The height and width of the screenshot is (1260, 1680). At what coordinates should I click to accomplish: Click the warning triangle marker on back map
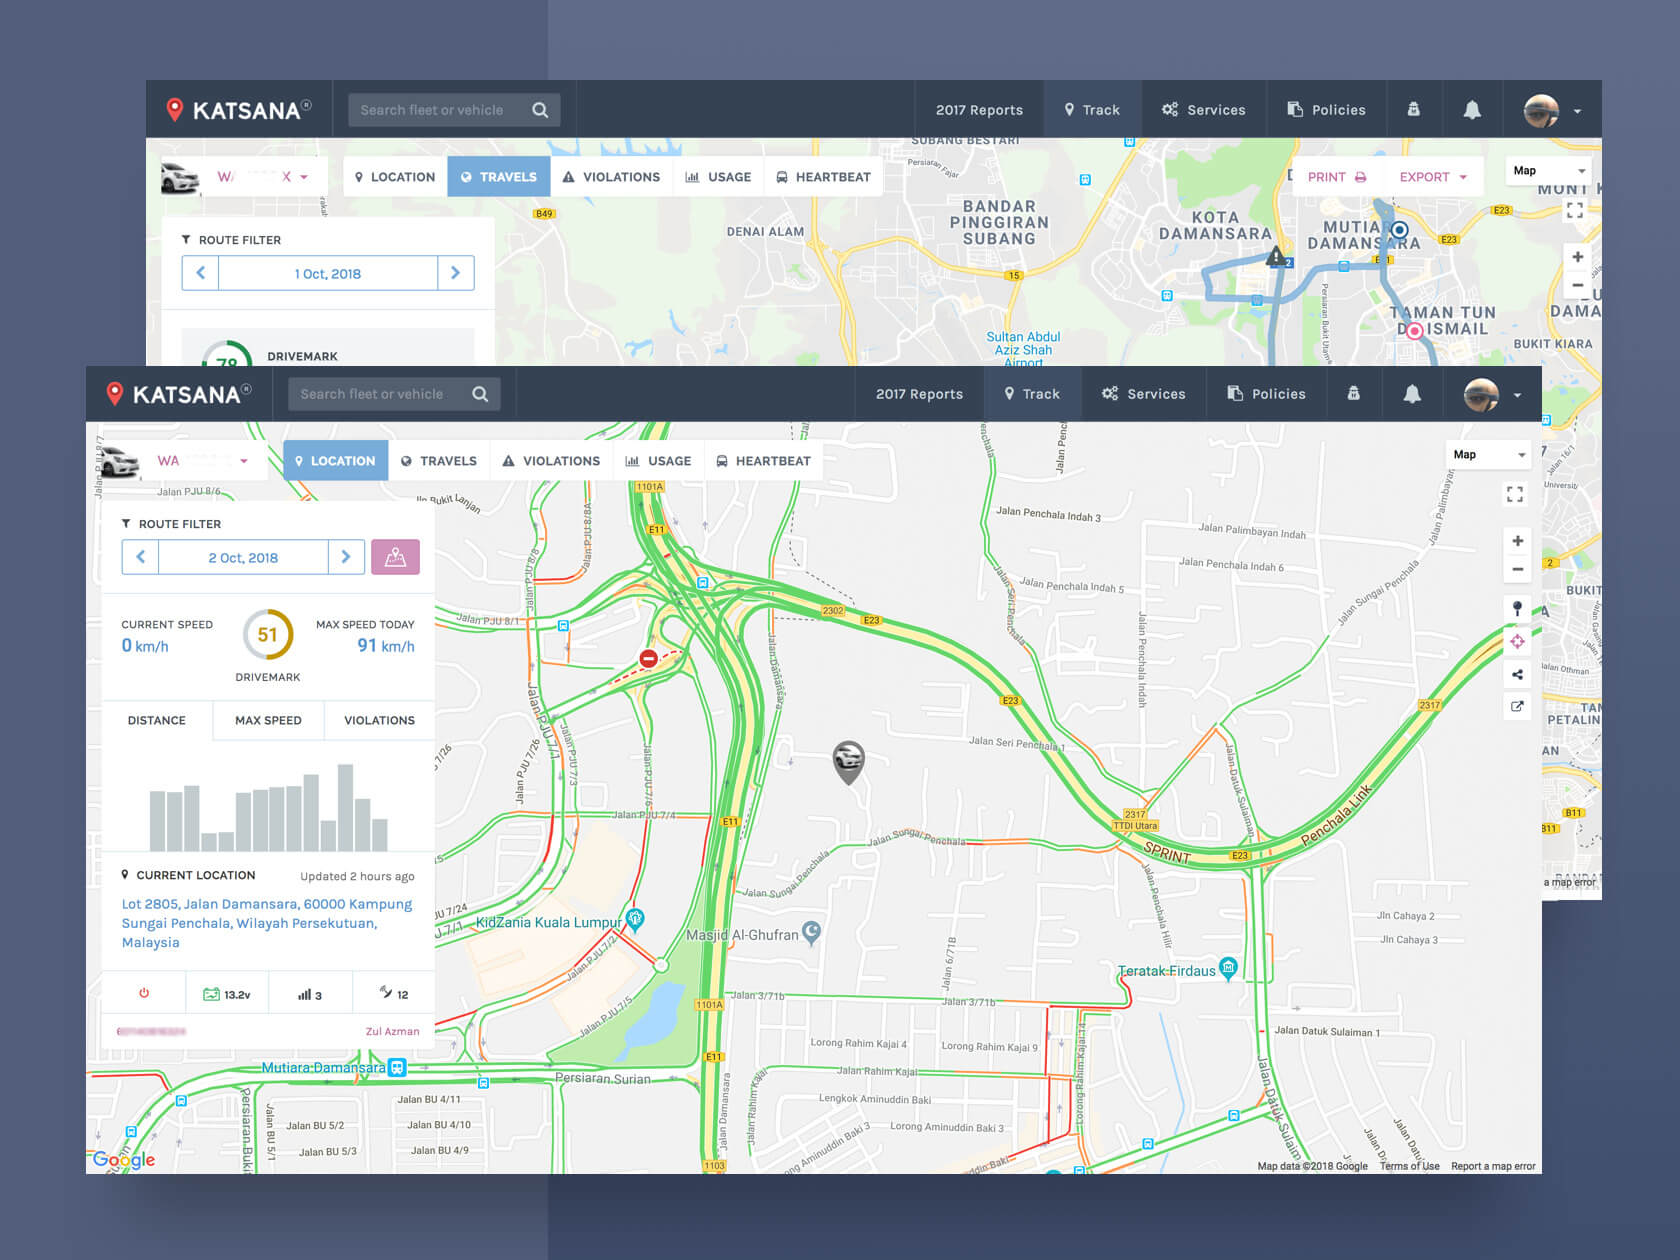1276,257
